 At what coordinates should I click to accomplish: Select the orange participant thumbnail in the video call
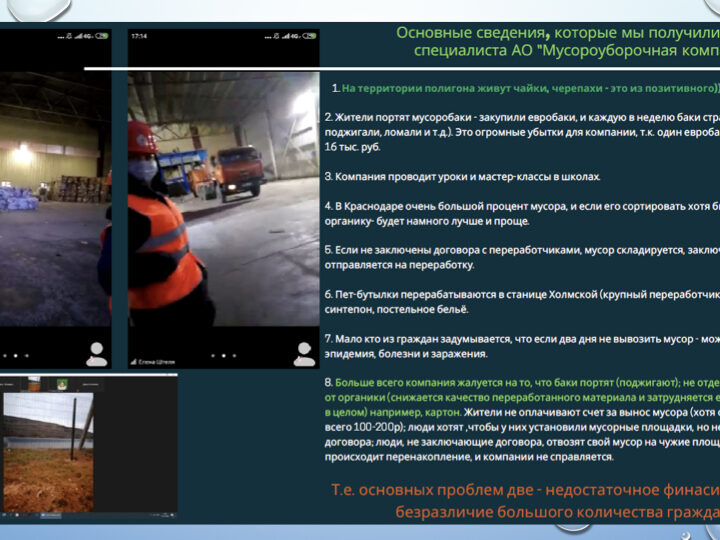(35, 383)
